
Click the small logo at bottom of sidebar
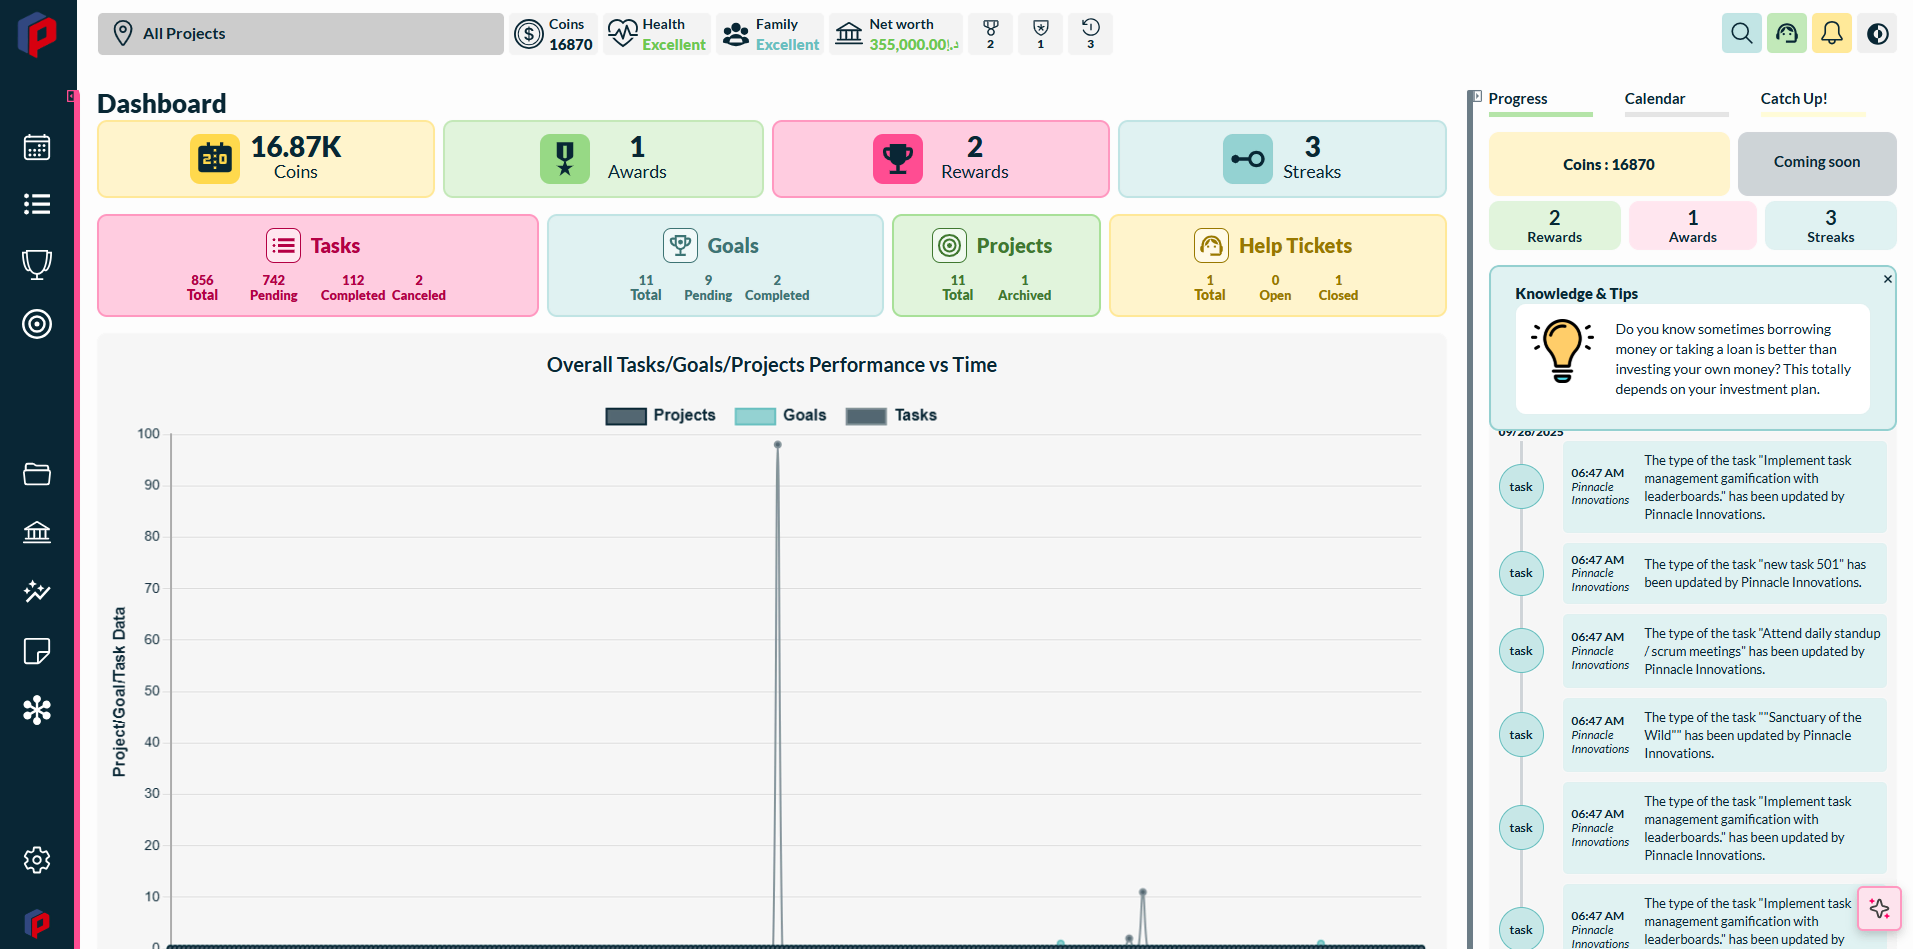pos(37,923)
